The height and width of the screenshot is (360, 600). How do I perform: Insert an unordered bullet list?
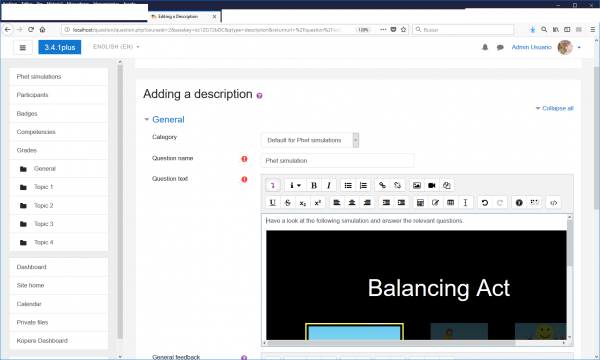pos(348,186)
